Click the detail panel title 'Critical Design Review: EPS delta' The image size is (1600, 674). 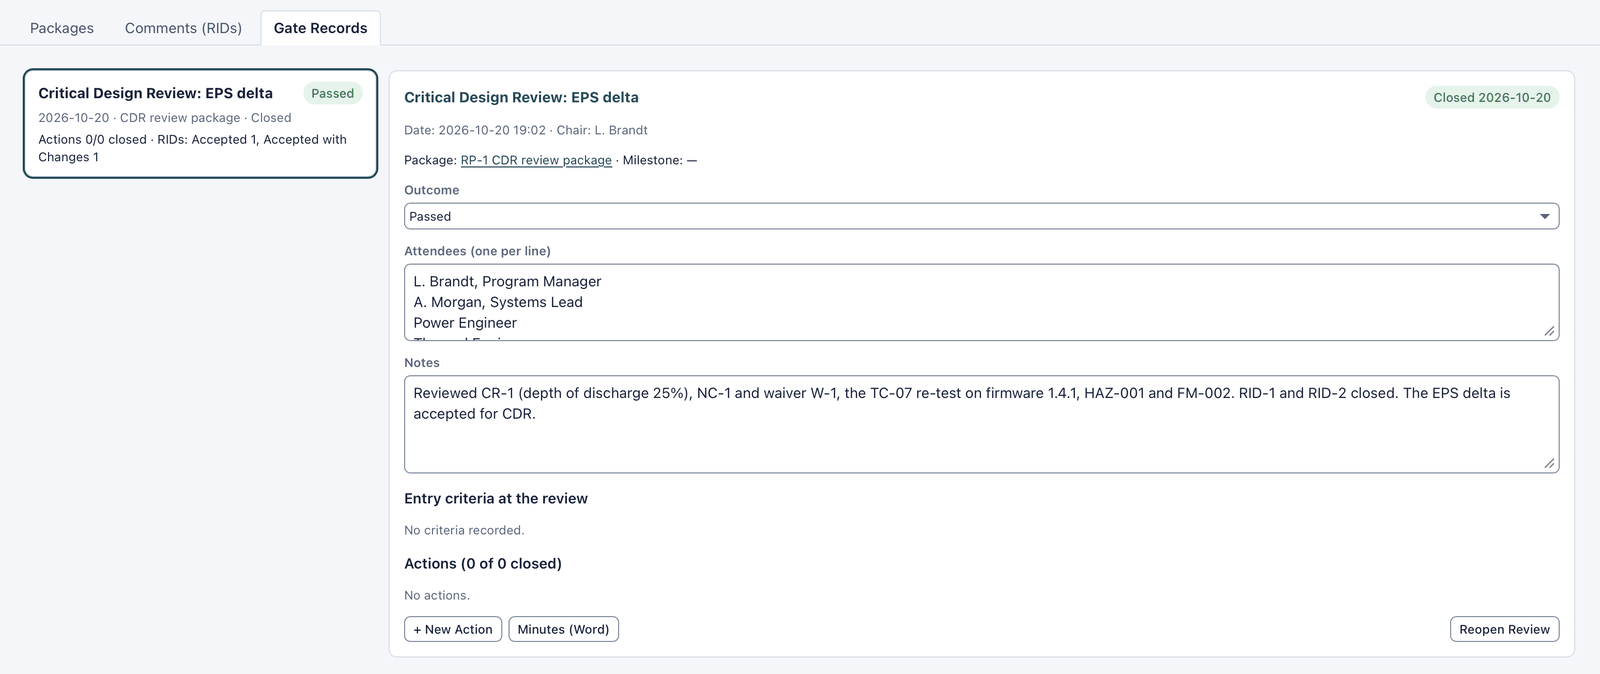pyautogui.click(x=521, y=97)
